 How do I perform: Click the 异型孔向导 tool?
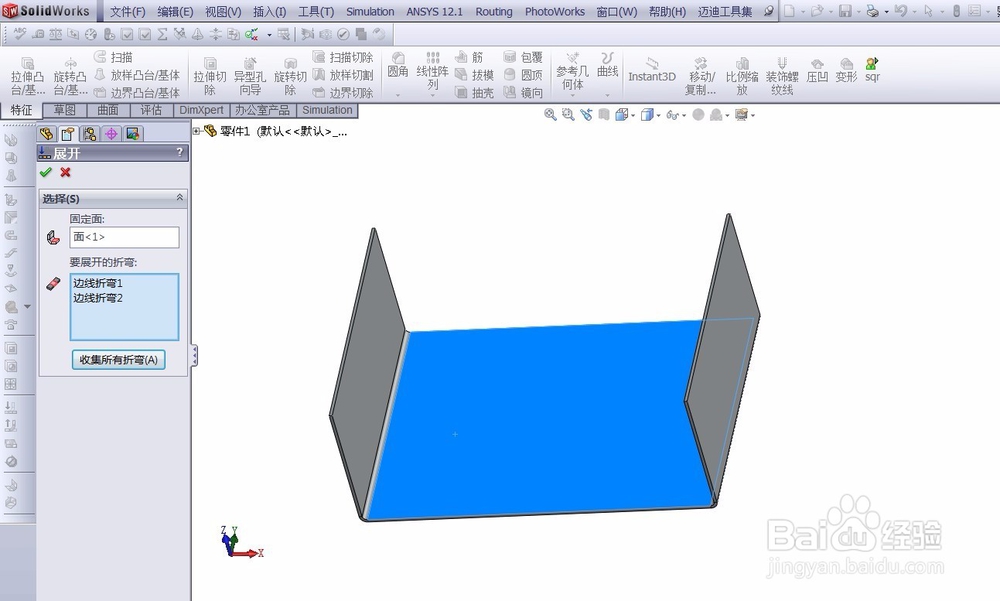pos(249,76)
